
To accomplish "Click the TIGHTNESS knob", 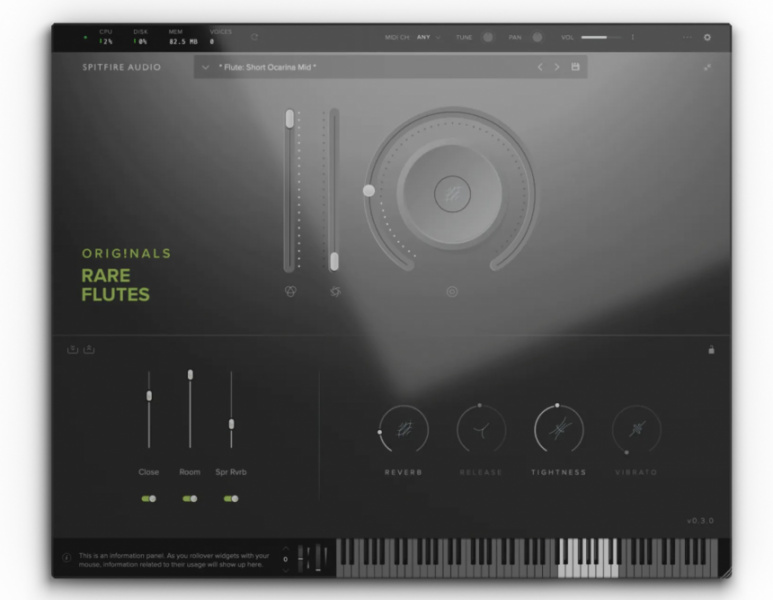I will [x=559, y=429].
